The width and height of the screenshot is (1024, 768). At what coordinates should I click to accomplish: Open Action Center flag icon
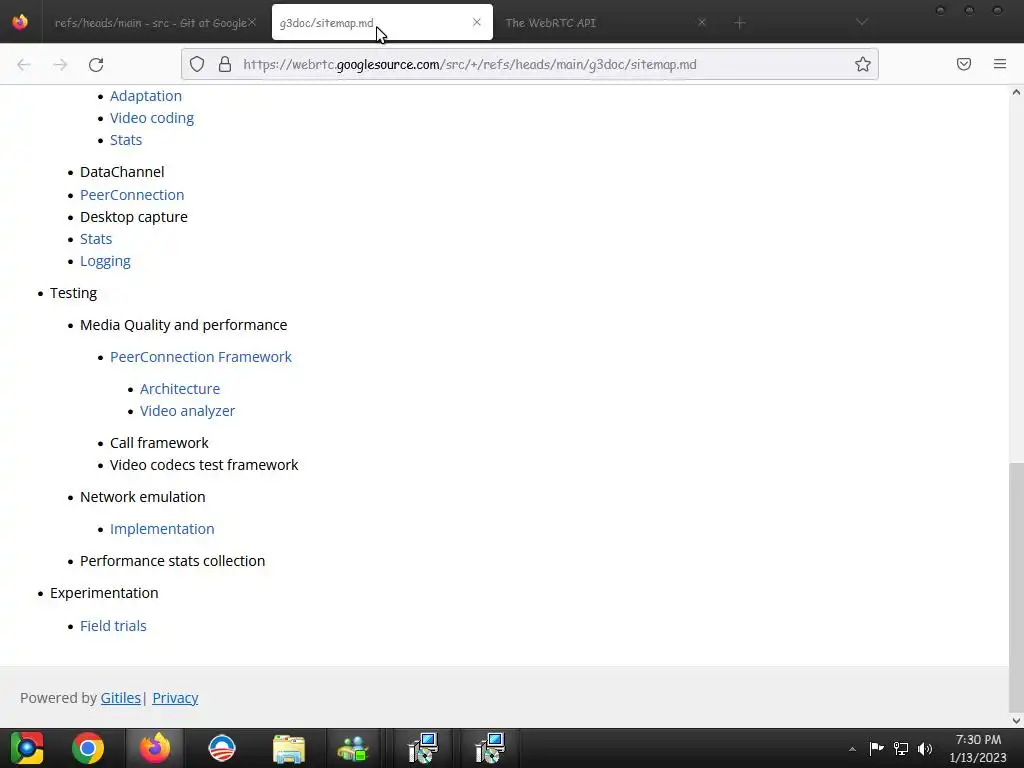pyautogui.click(x=876, y=748)
